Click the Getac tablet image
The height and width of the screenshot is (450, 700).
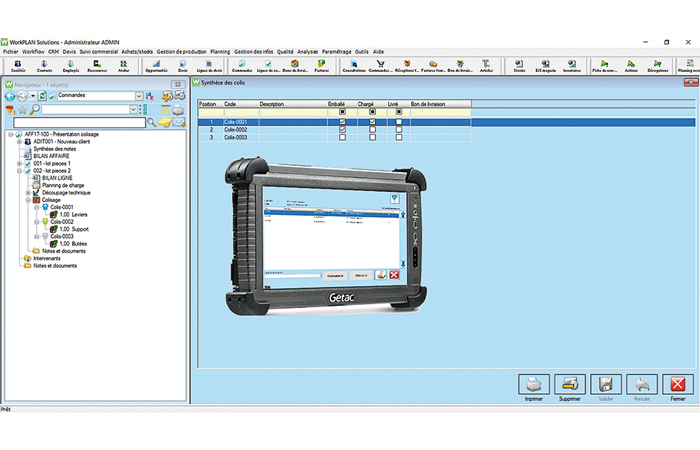coord(325,237)
